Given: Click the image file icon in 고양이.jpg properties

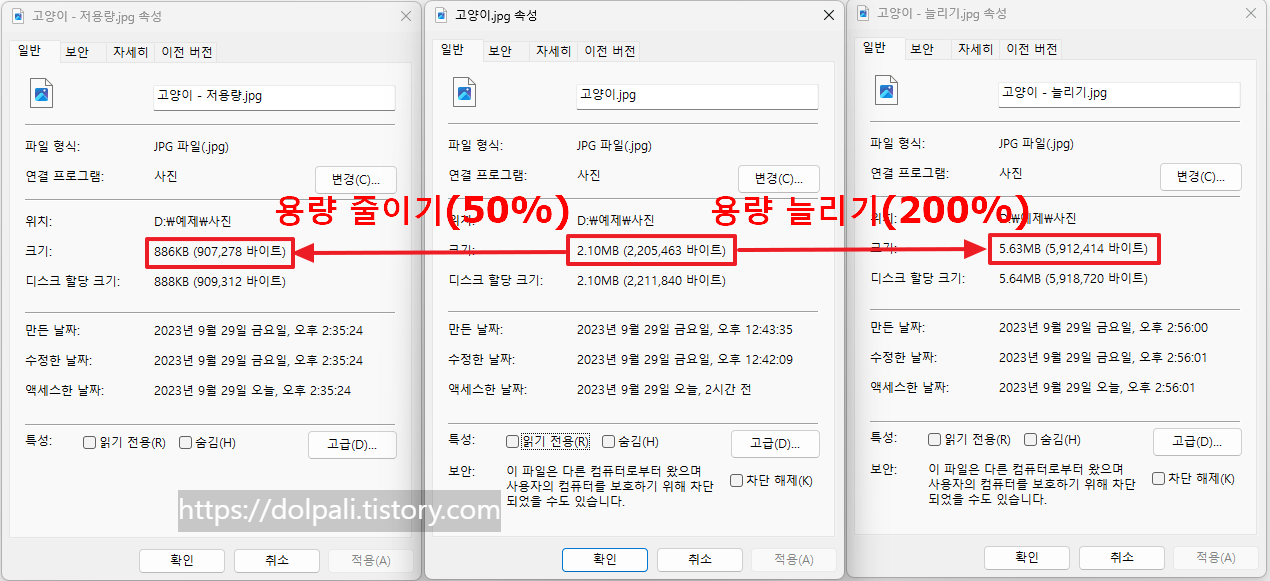Looking at the screenshot, I should (x=463, y=94).
